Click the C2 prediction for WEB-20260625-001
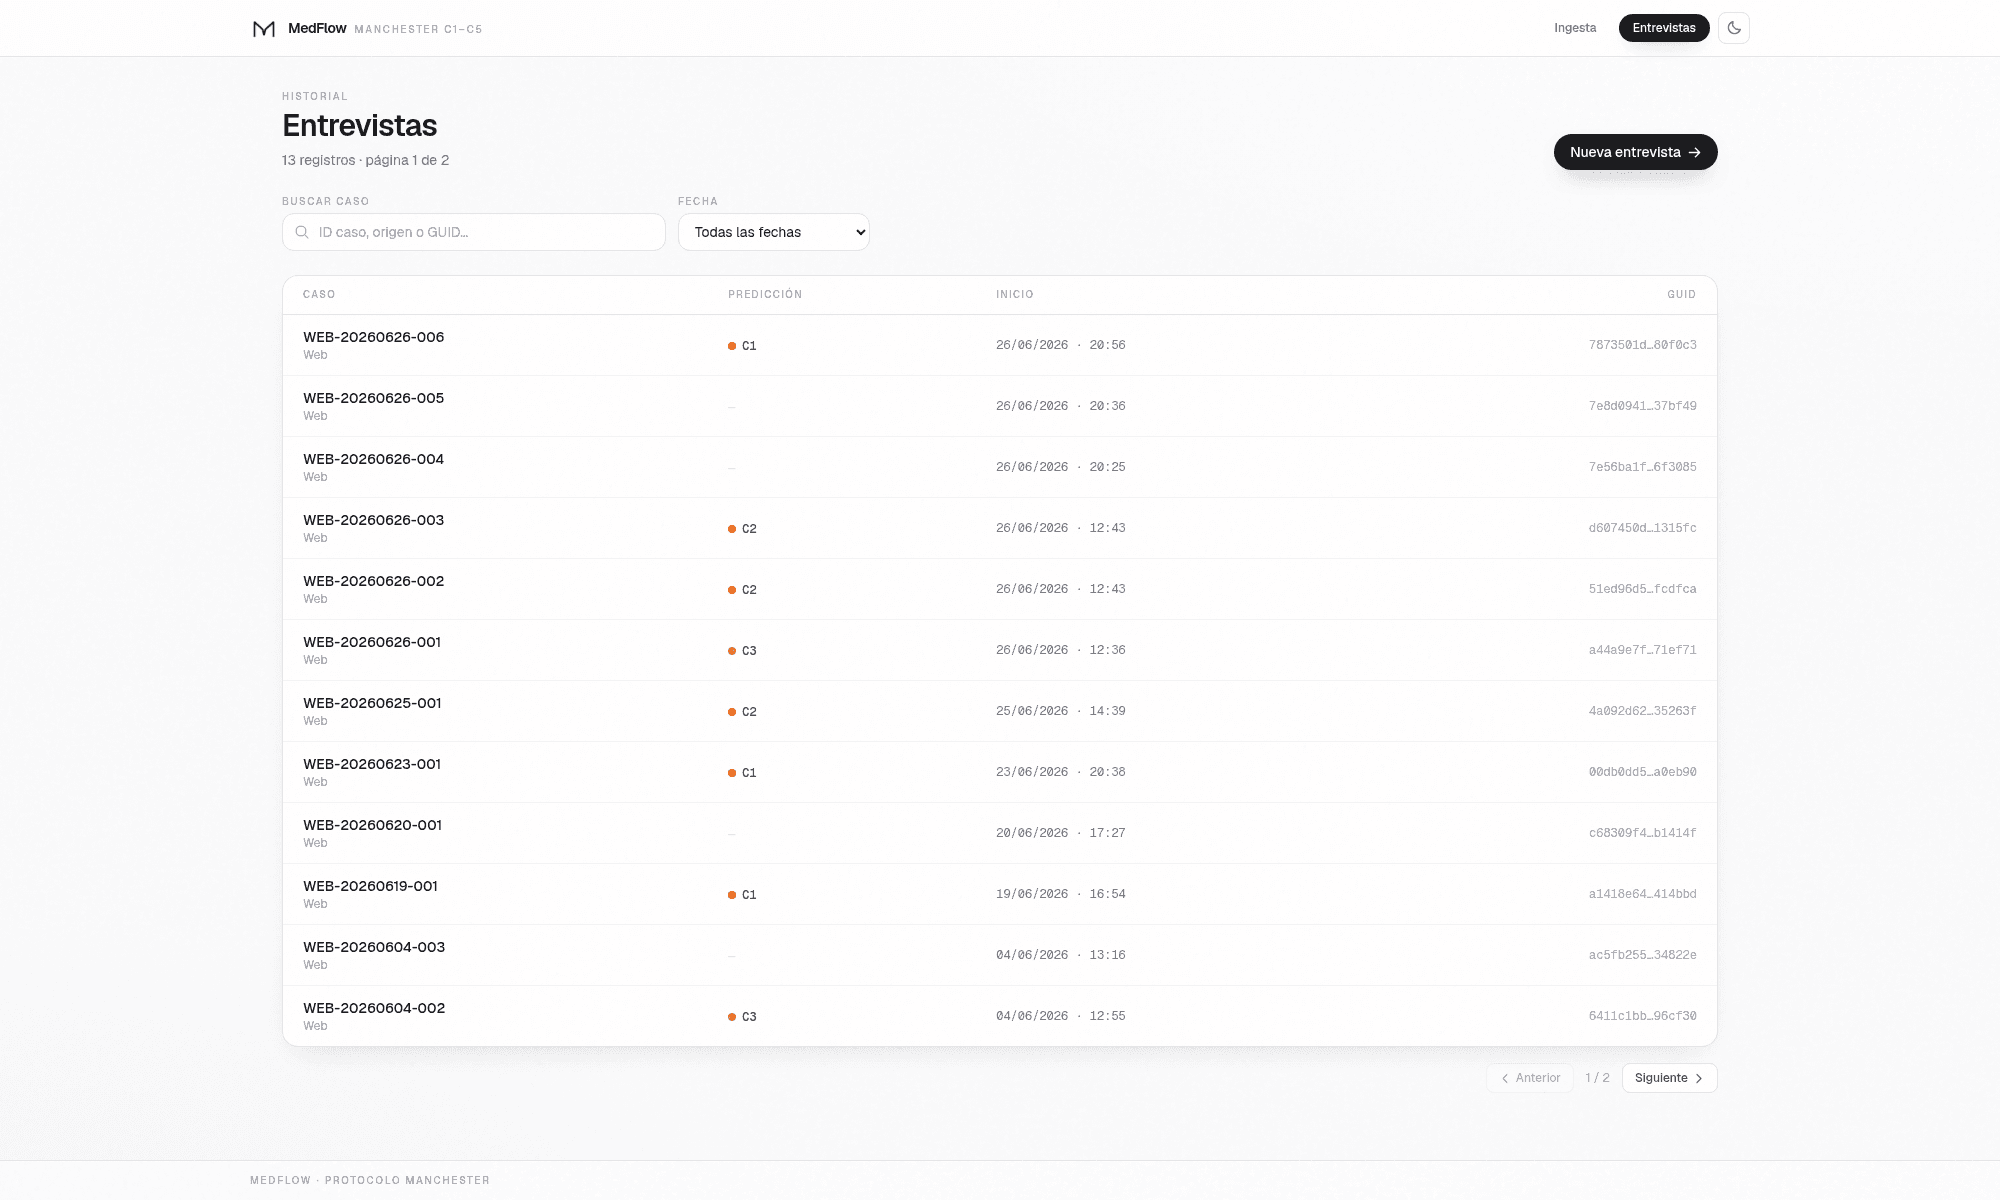Screen dimensions: 2000x1200 [742, 712]
